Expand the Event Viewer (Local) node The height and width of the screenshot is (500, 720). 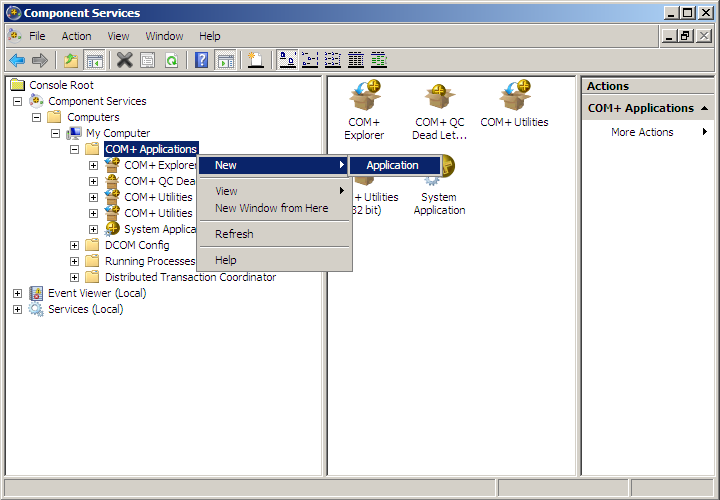[x=17, y=293]
